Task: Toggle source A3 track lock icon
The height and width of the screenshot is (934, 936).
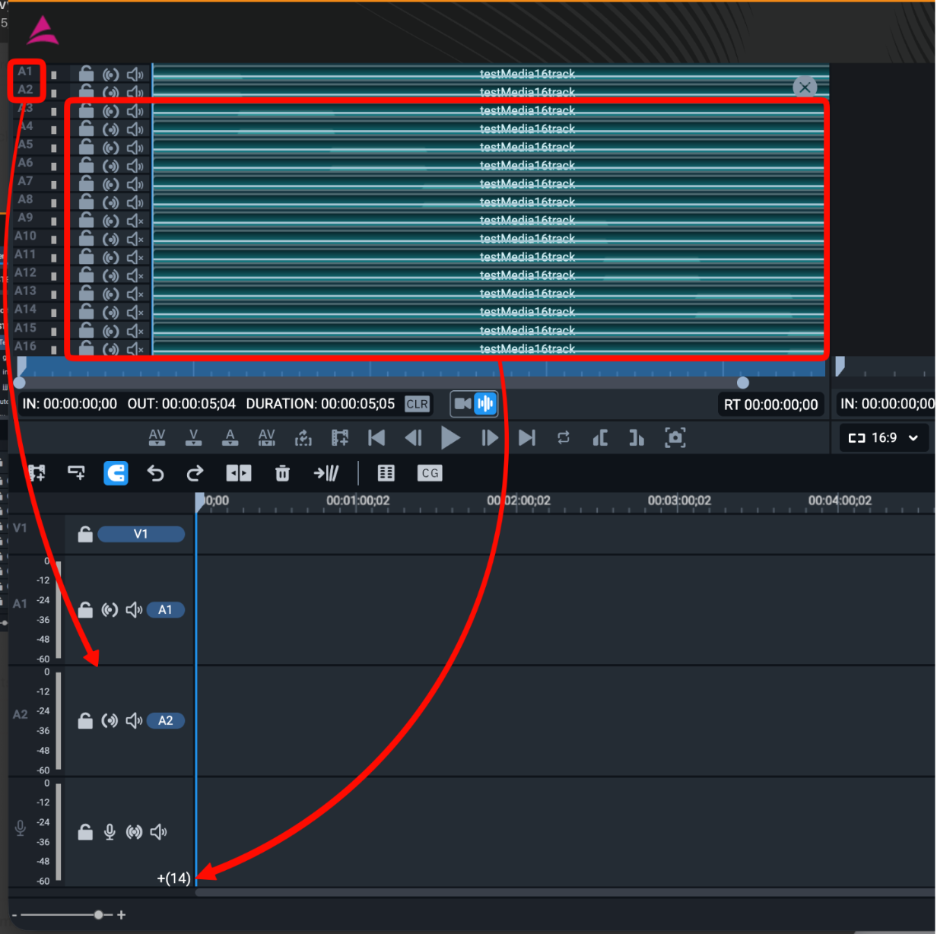Action: (x=87, y=111)
